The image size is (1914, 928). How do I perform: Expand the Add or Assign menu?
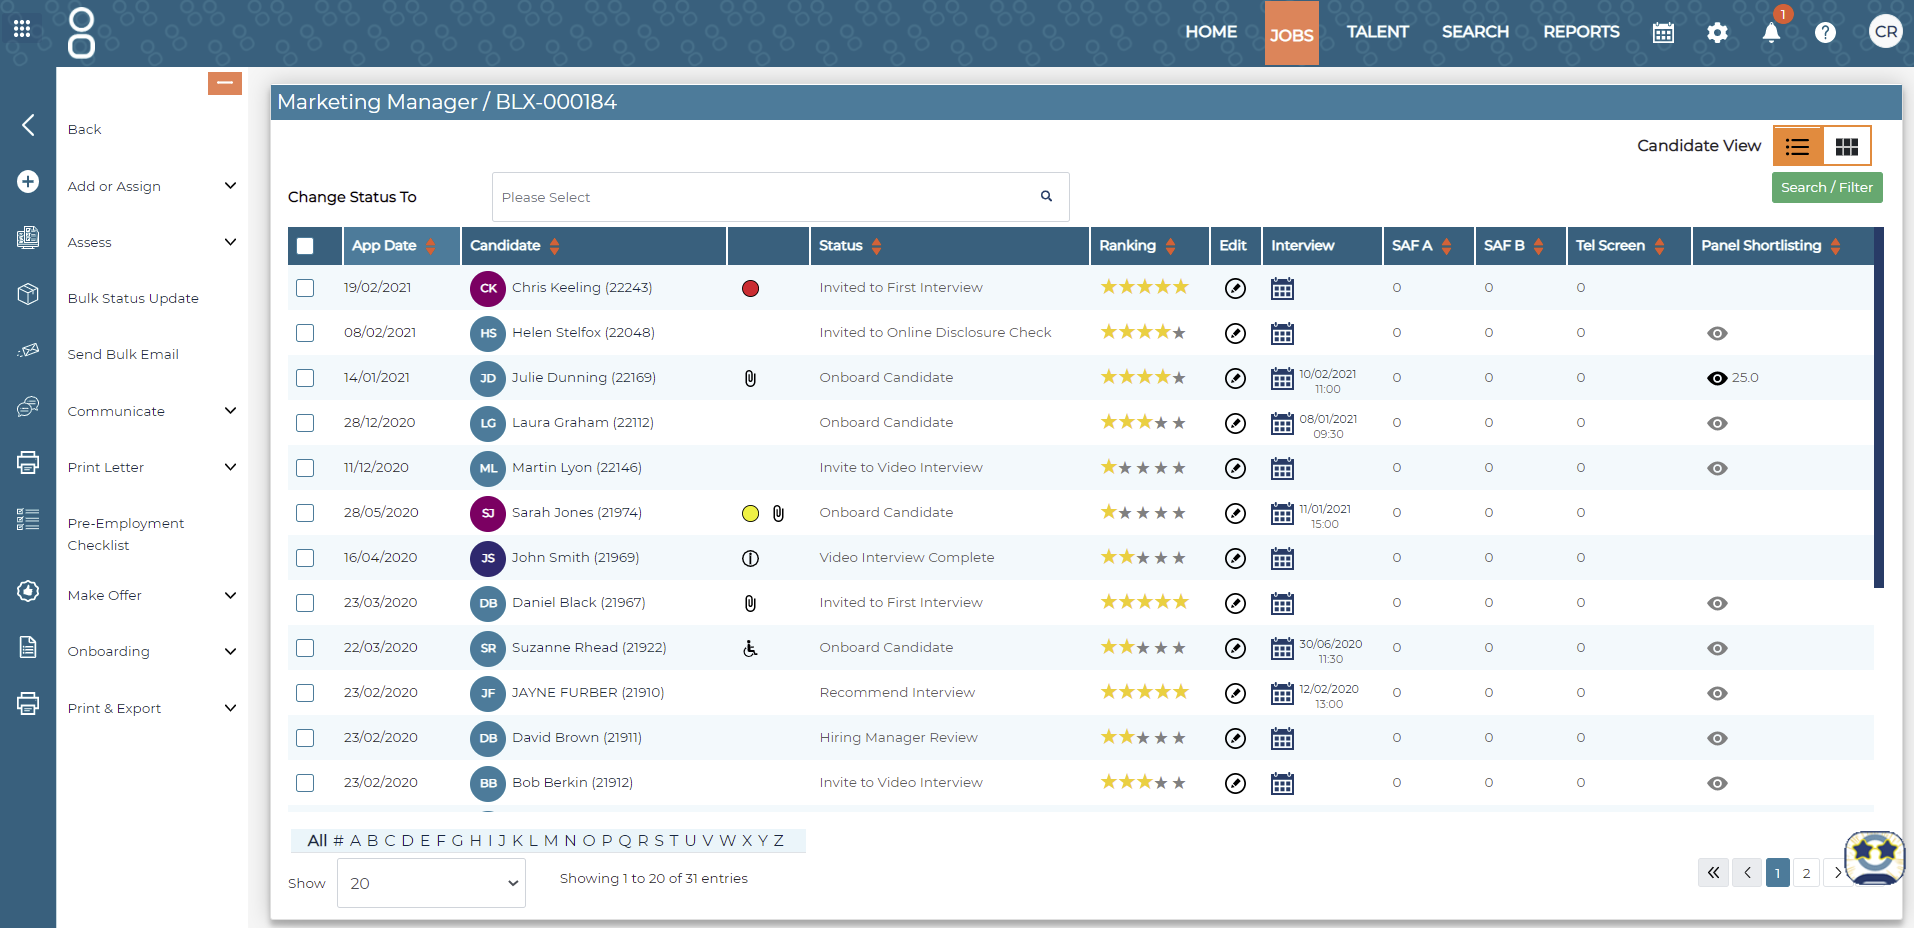(231, 186)
